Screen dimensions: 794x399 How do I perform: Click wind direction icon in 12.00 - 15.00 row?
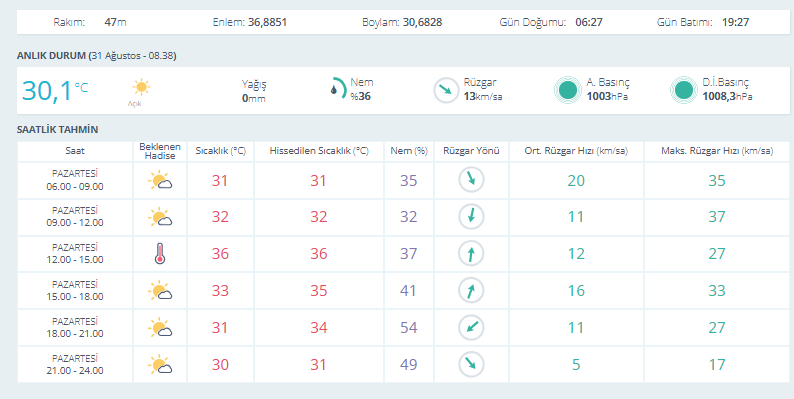[471, 254]
